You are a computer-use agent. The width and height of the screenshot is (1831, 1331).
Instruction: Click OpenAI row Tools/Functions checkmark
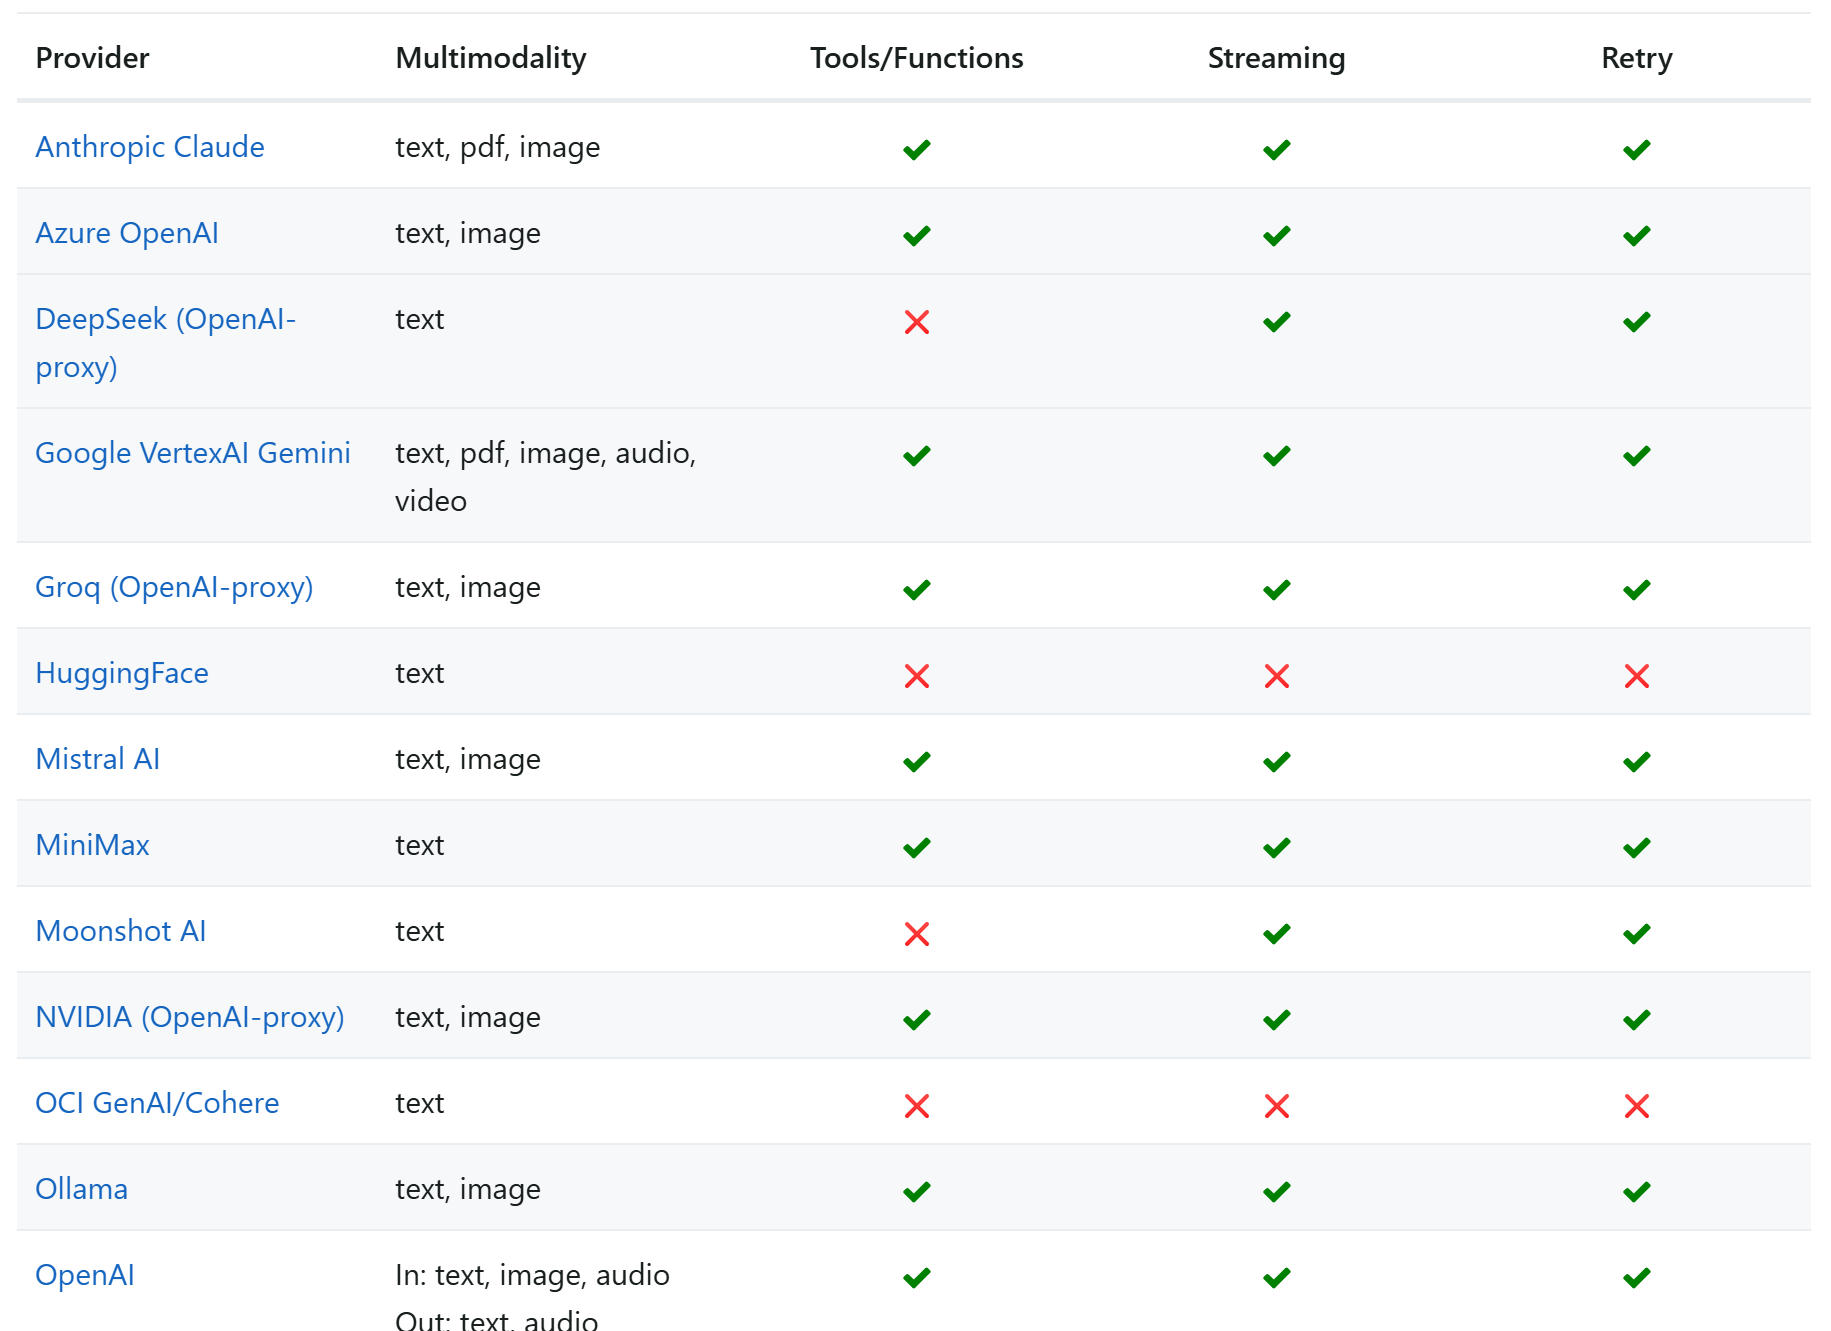[917, 1278]
